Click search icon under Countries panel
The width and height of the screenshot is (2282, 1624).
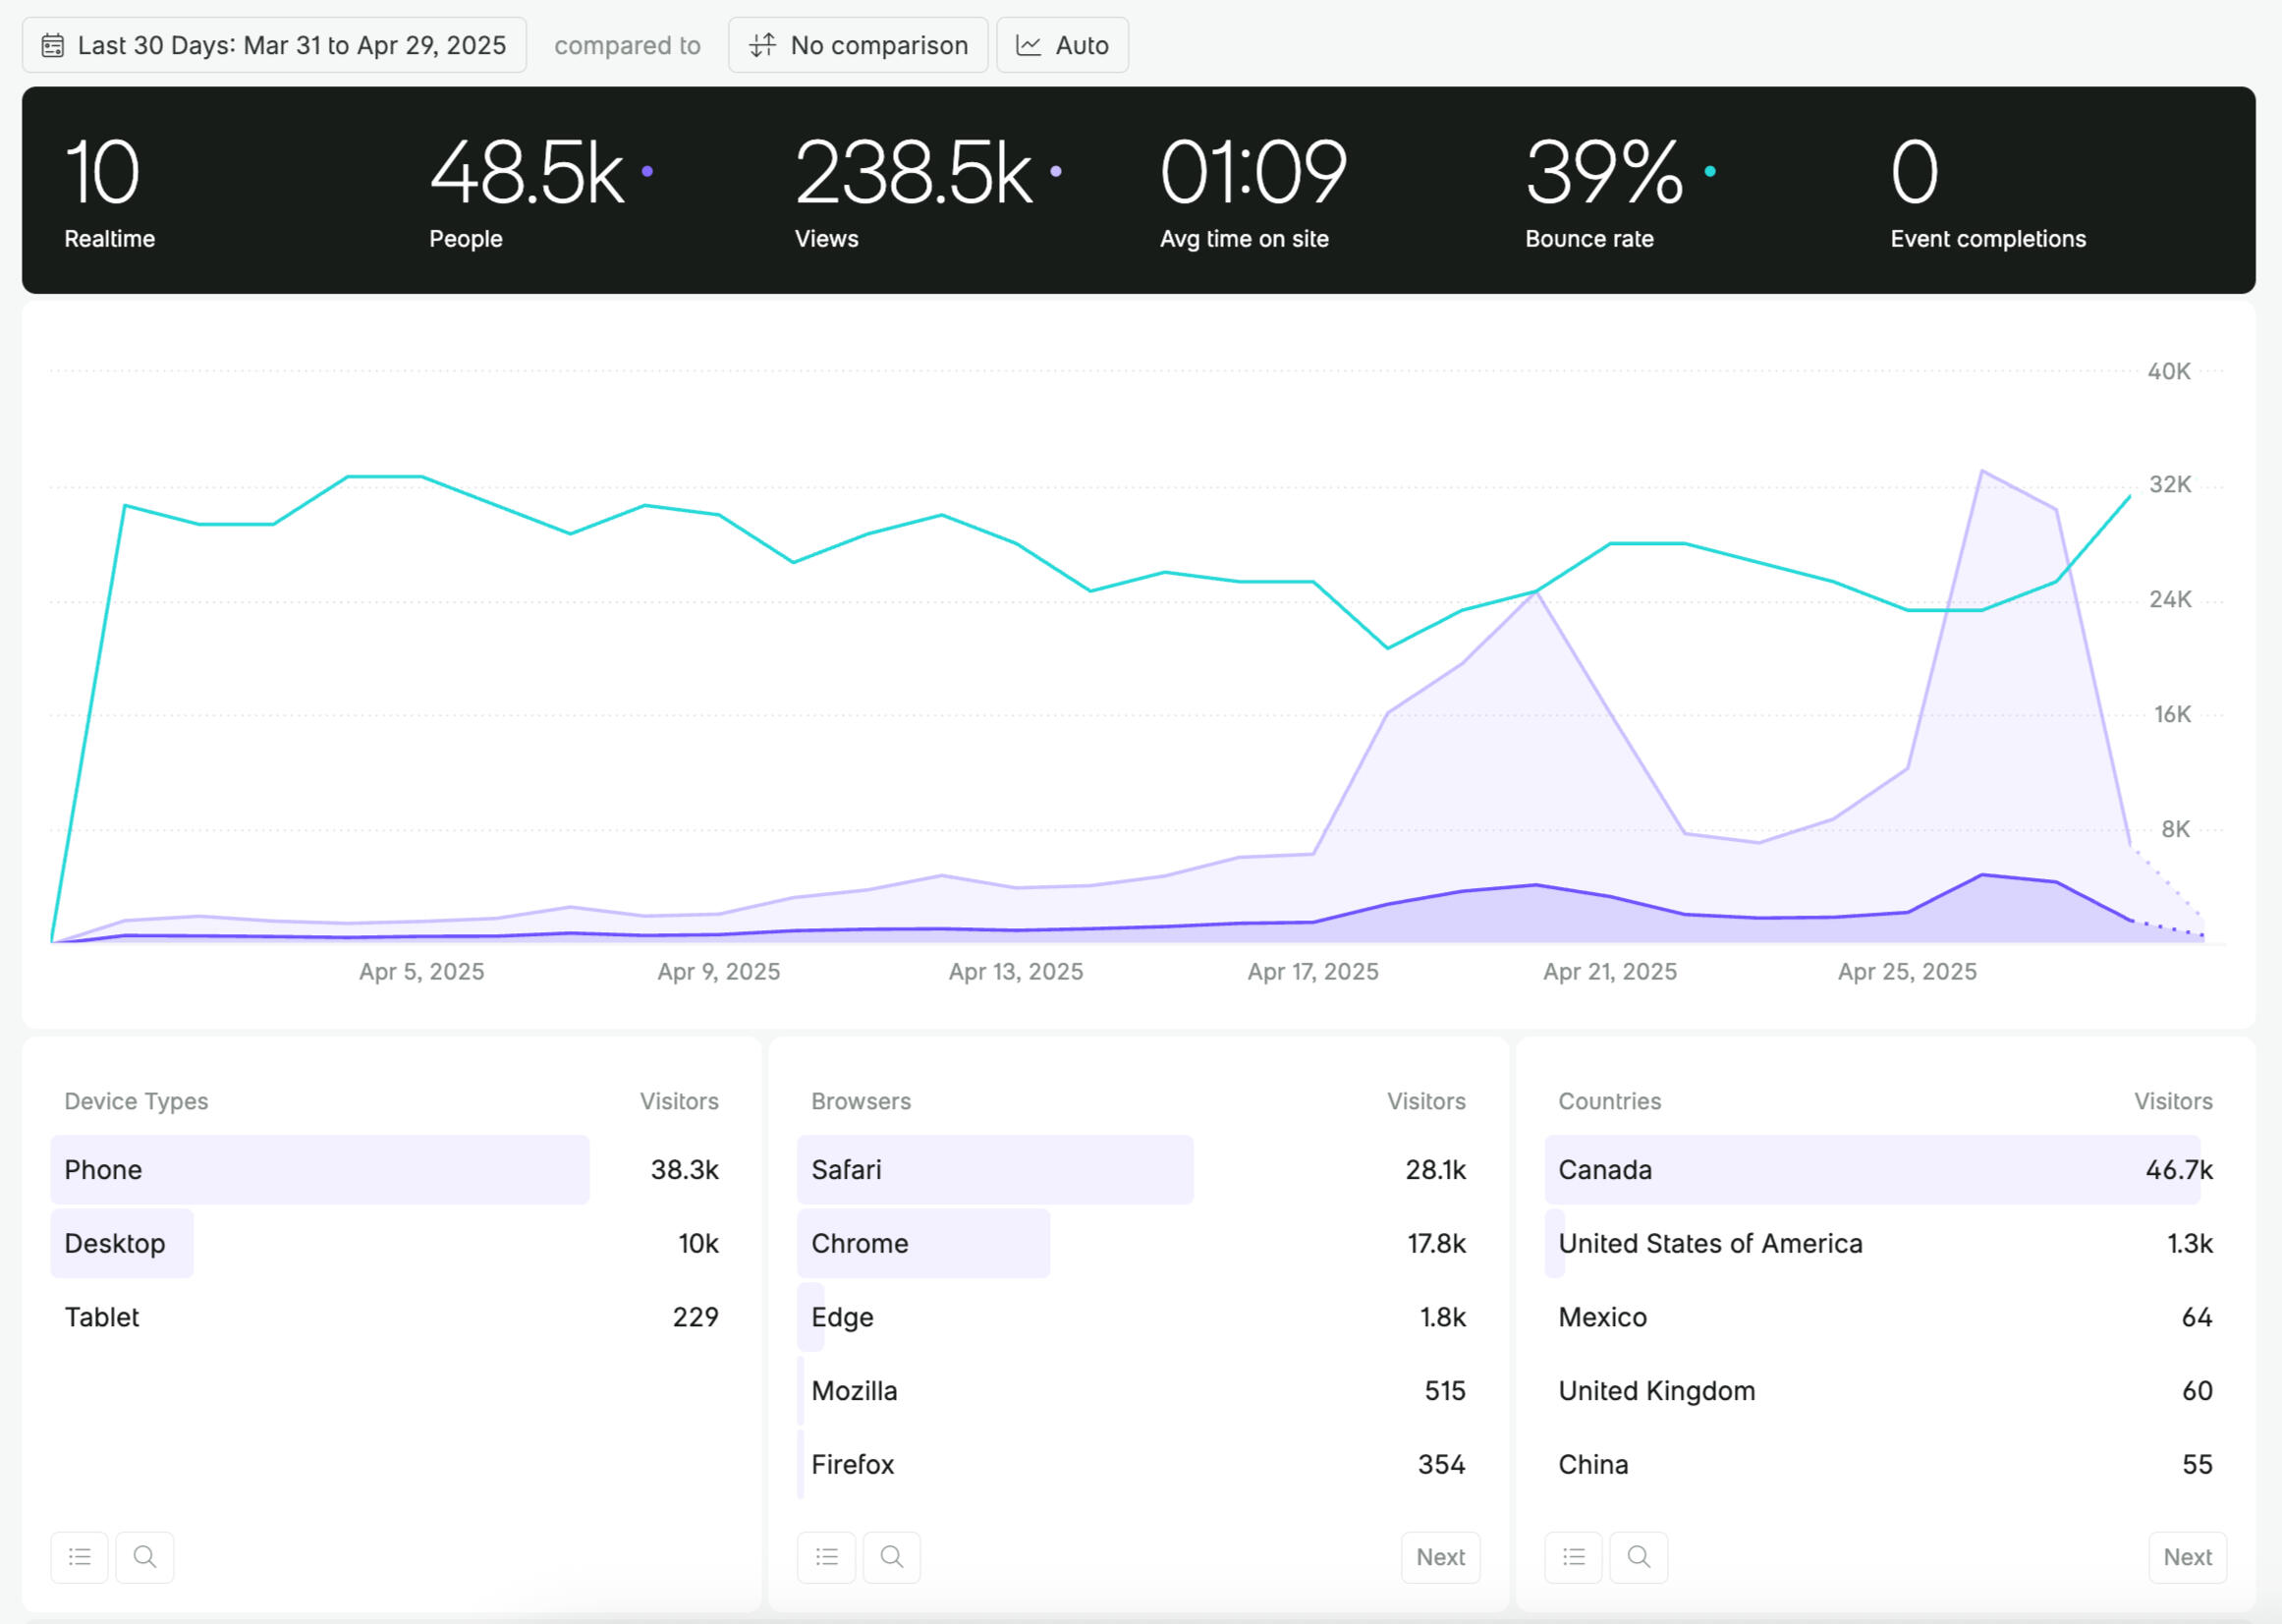[1639, 1556]
